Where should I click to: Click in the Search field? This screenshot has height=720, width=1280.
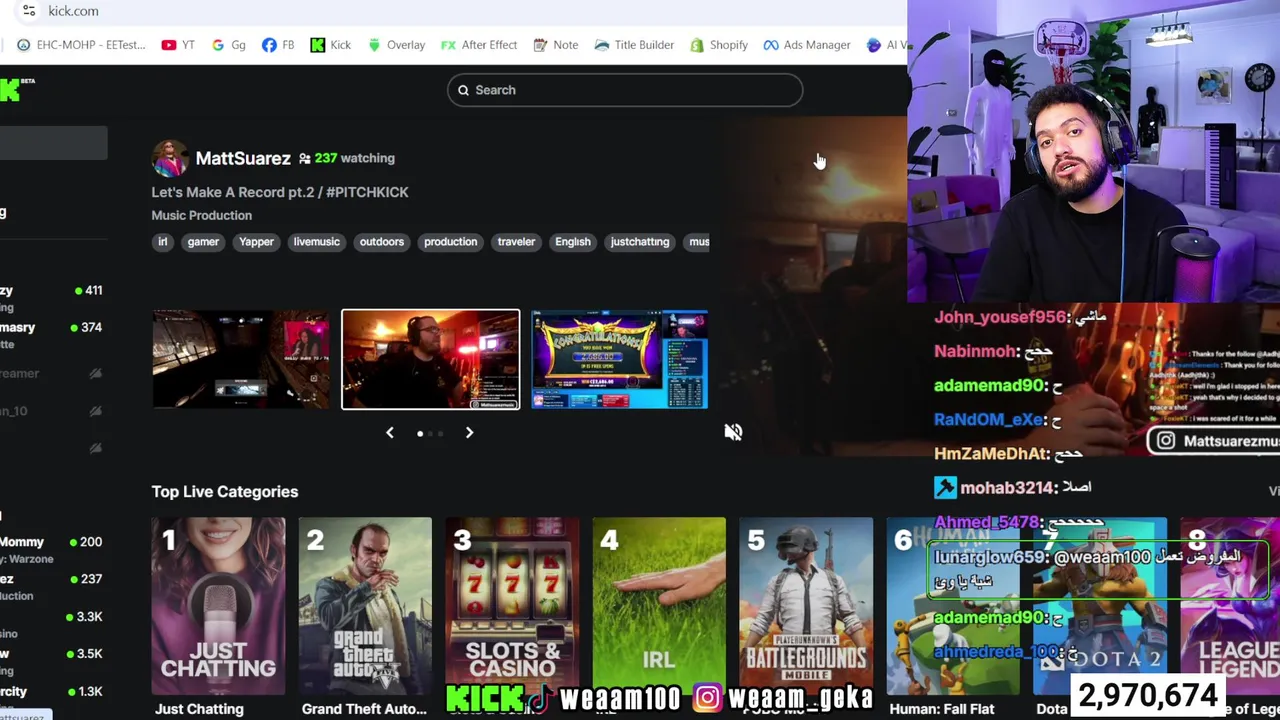click(x=625, y=90)
